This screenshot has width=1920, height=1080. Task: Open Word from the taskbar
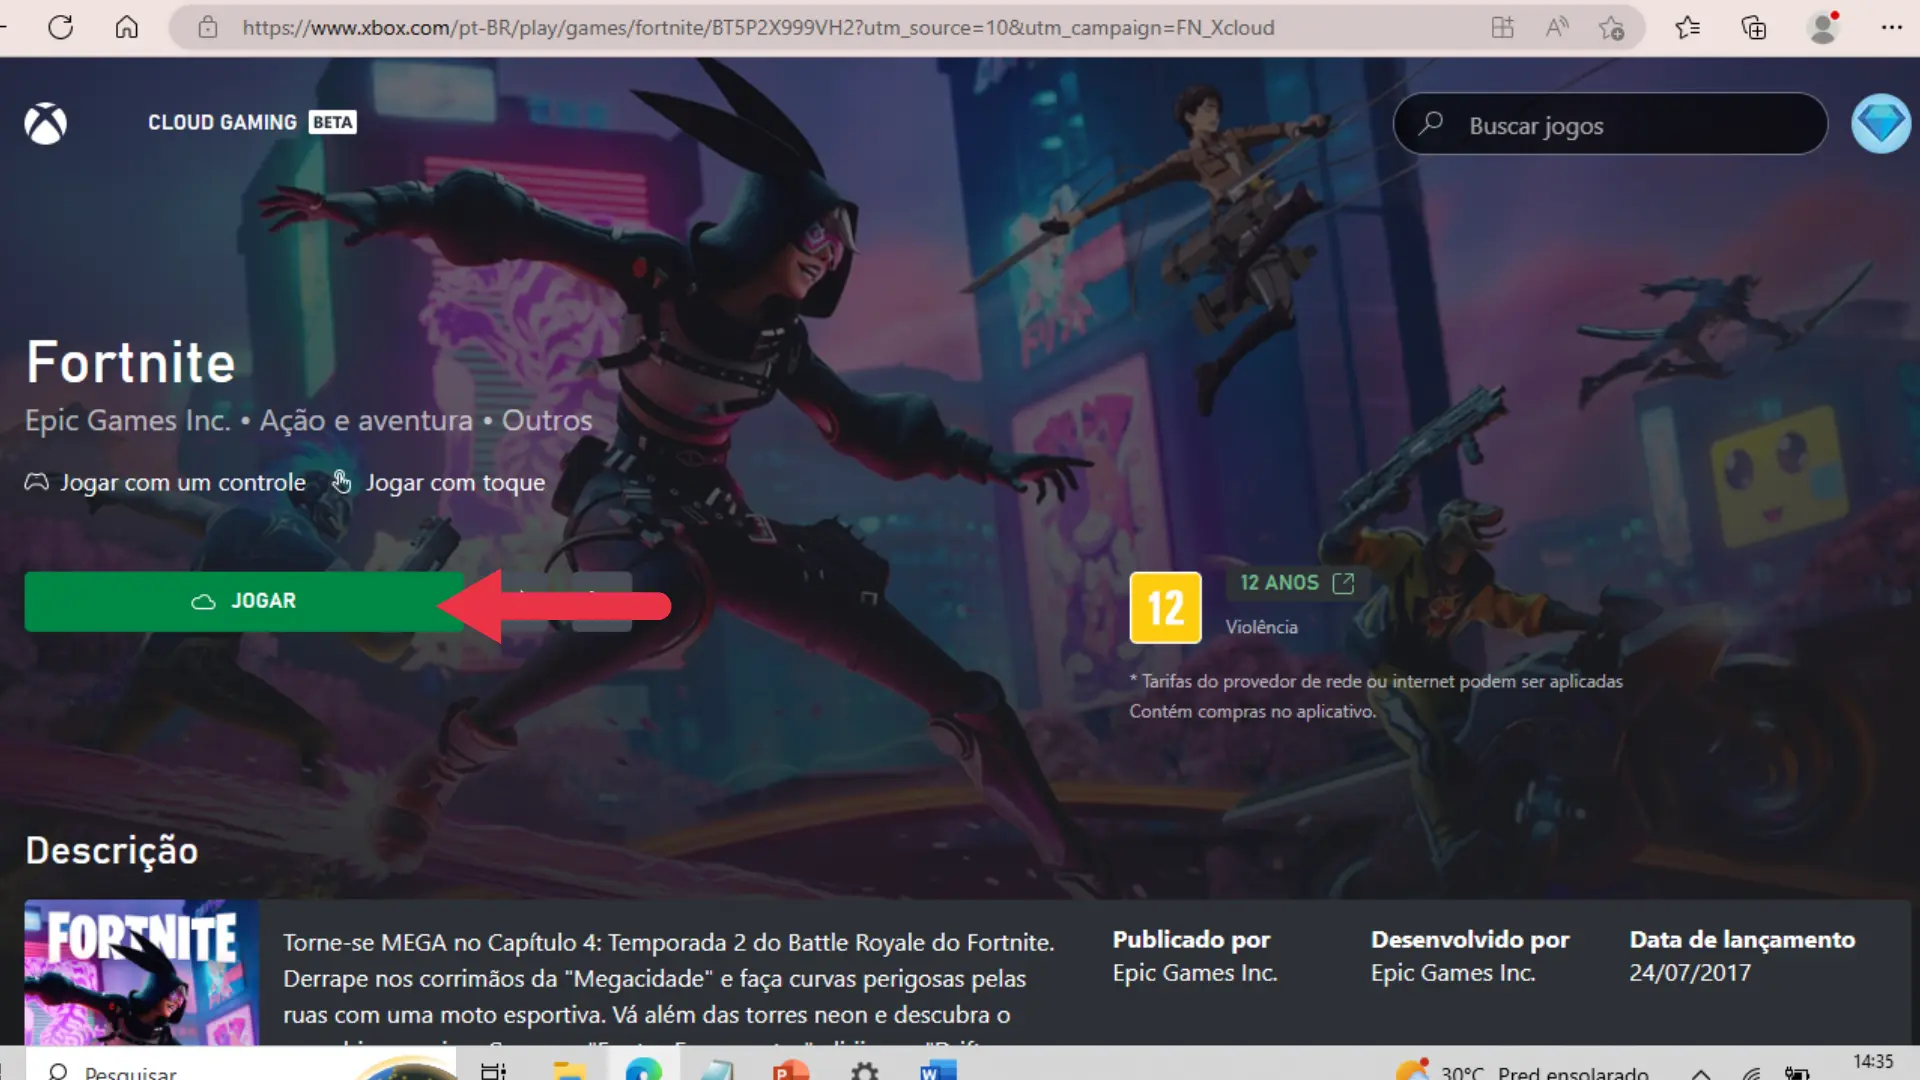[x=938, y=1070]
